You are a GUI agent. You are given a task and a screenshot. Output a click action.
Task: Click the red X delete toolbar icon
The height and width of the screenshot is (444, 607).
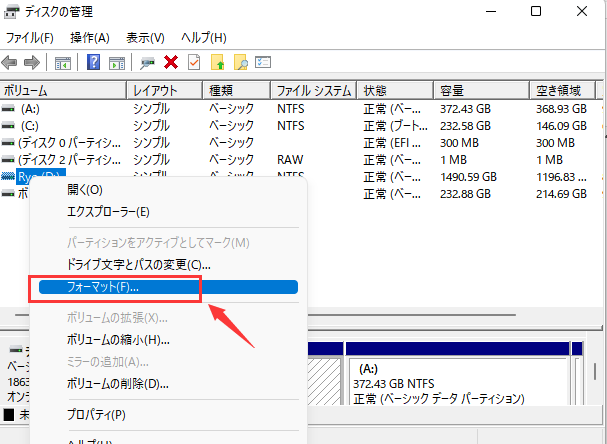pyautogui.click(x=171, y=62)
